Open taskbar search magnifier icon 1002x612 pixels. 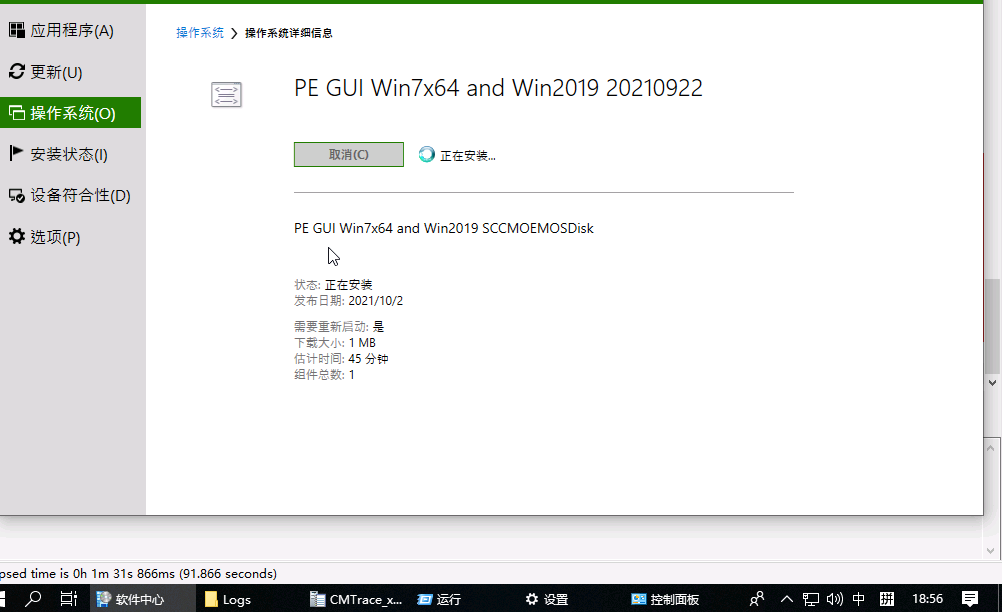coord(33,599)
